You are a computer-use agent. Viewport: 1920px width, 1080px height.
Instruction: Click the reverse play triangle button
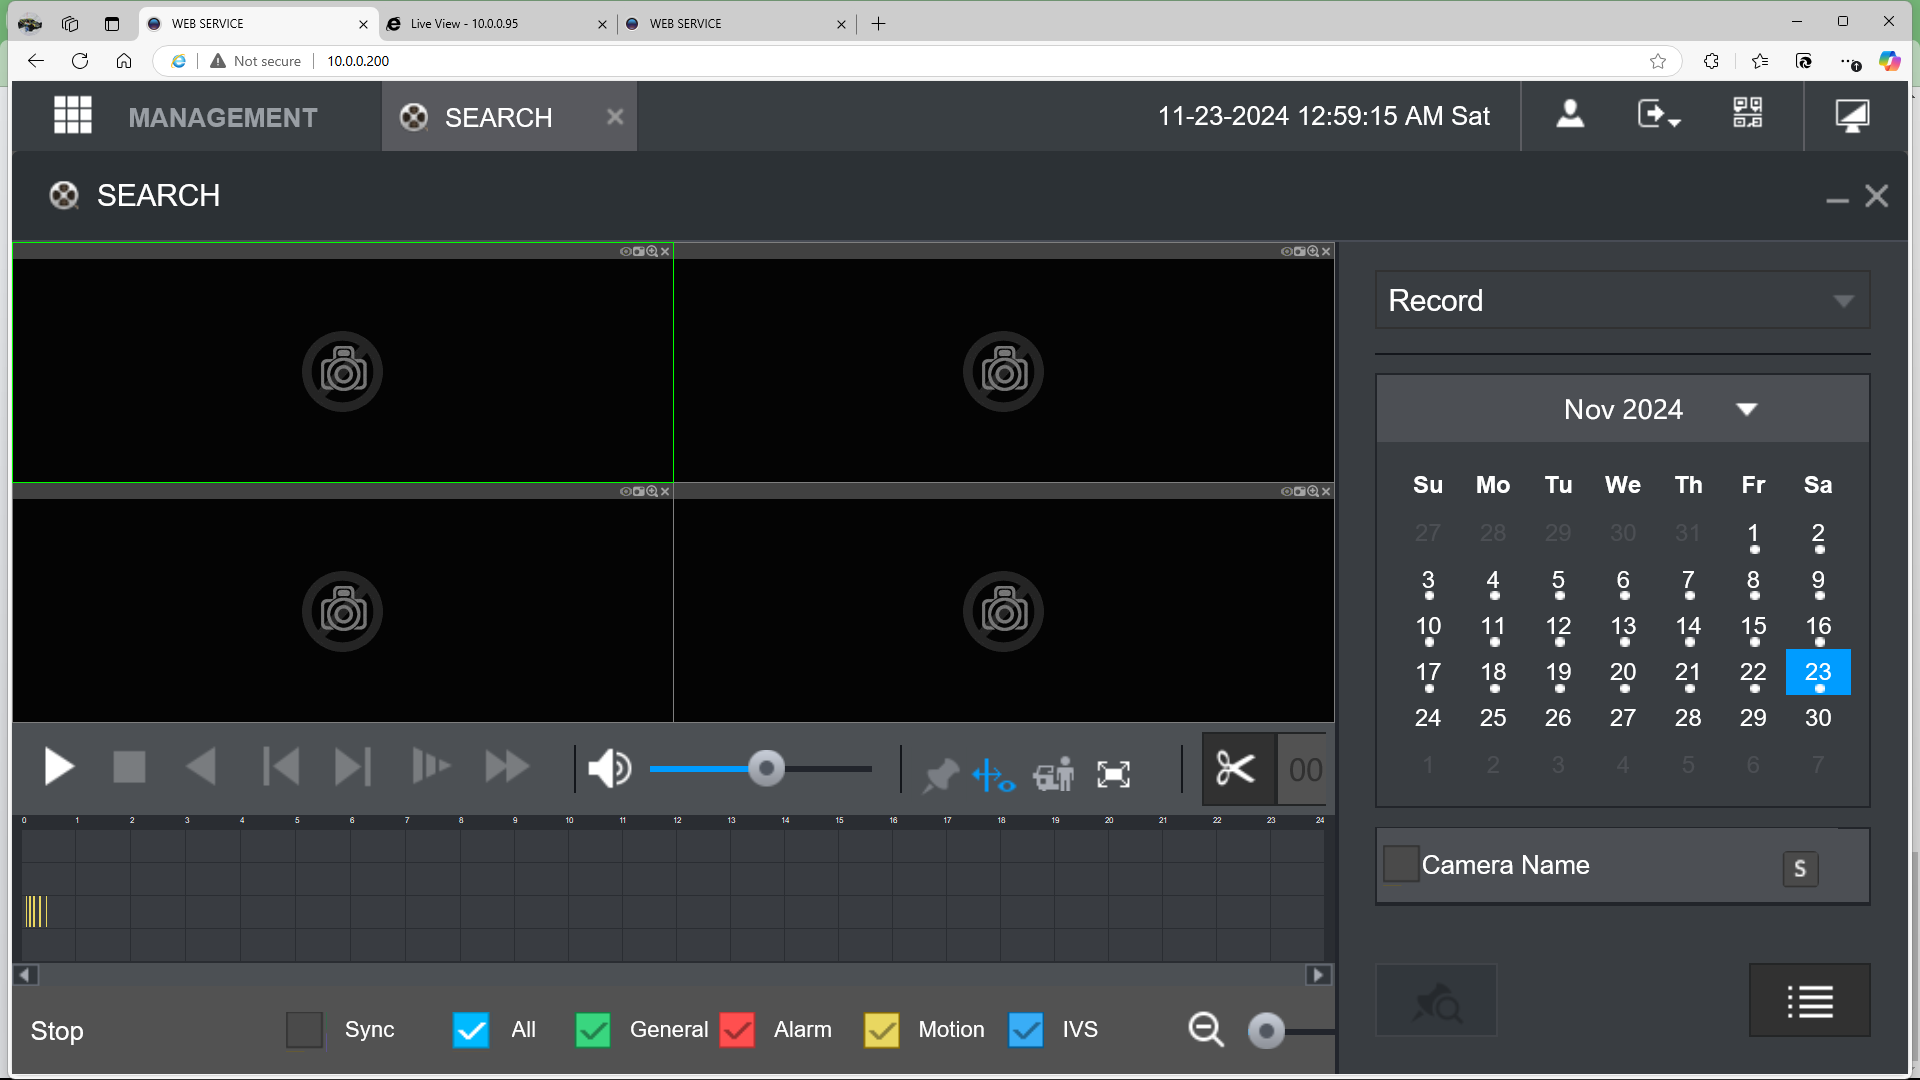201,768
